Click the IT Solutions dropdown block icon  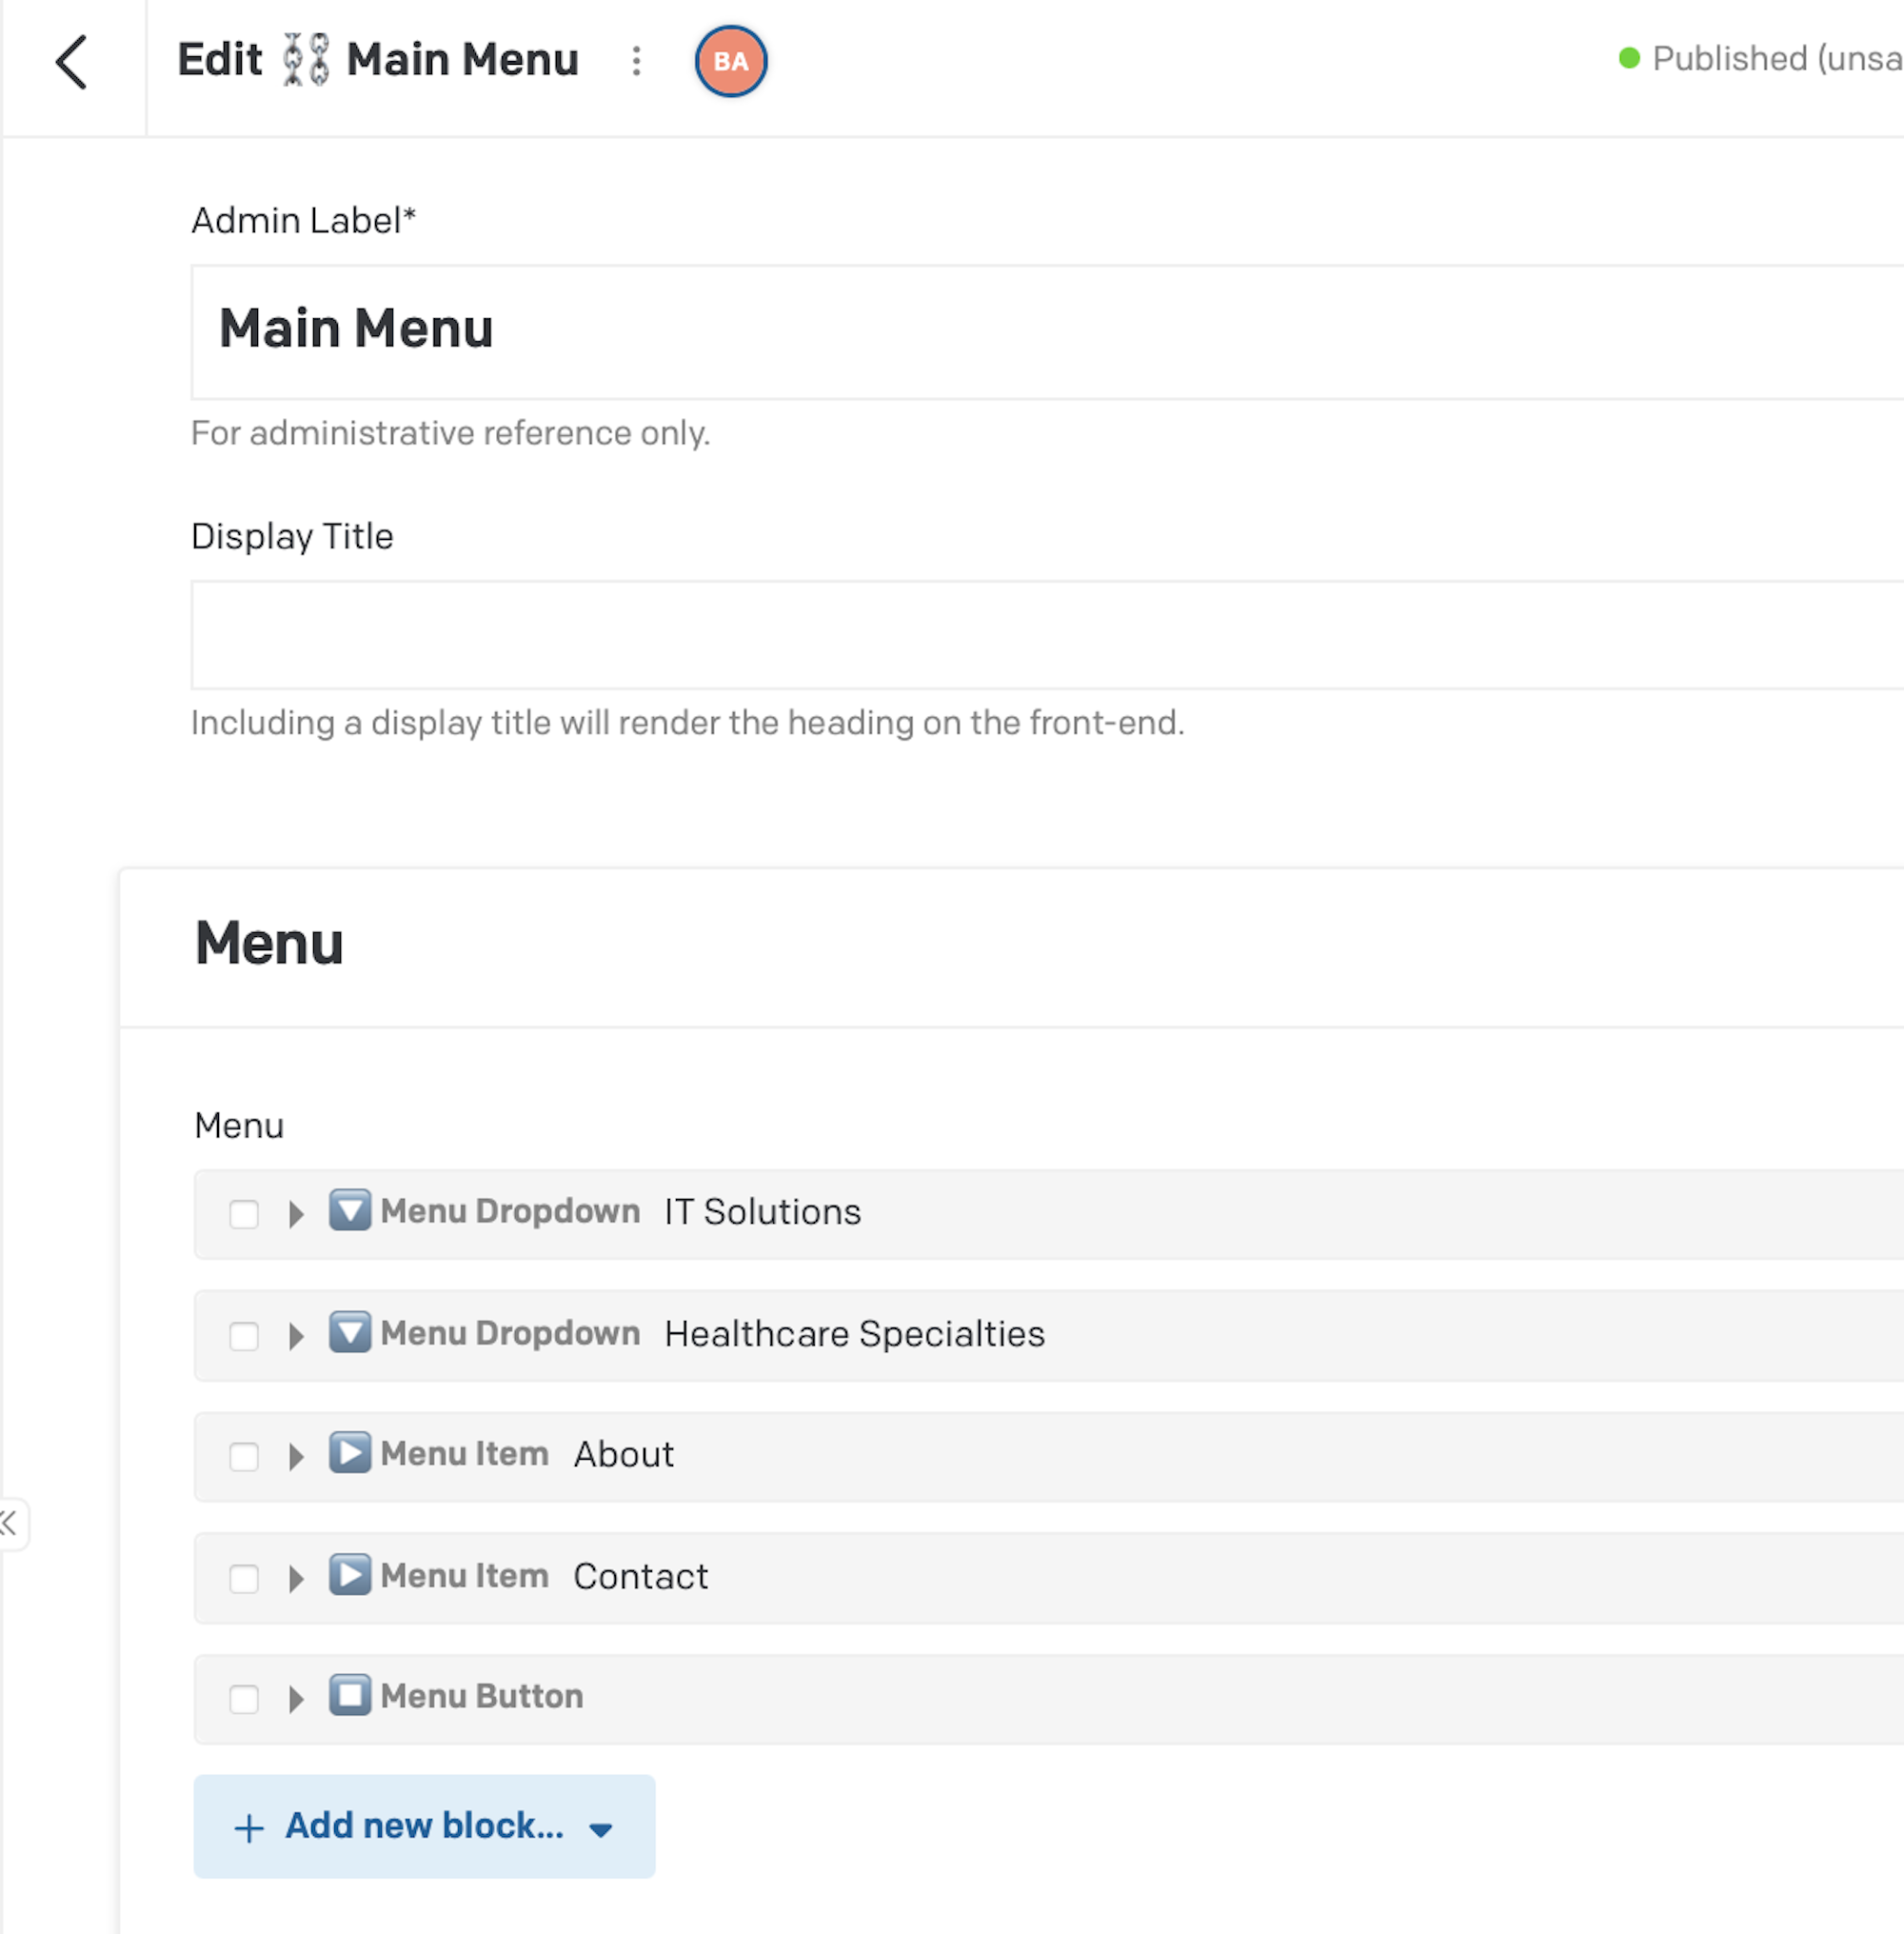pyautogui.click(x=350, y=1210)
